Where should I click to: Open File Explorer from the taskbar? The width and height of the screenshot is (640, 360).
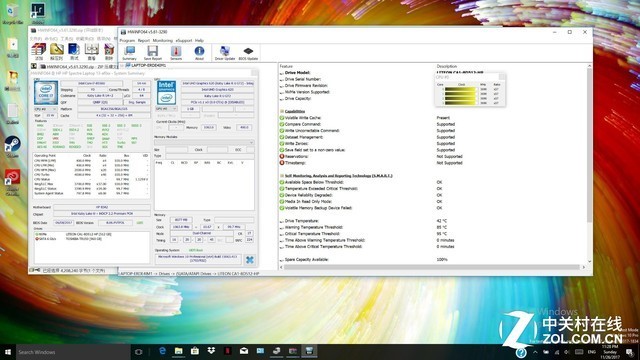point(178,351)
